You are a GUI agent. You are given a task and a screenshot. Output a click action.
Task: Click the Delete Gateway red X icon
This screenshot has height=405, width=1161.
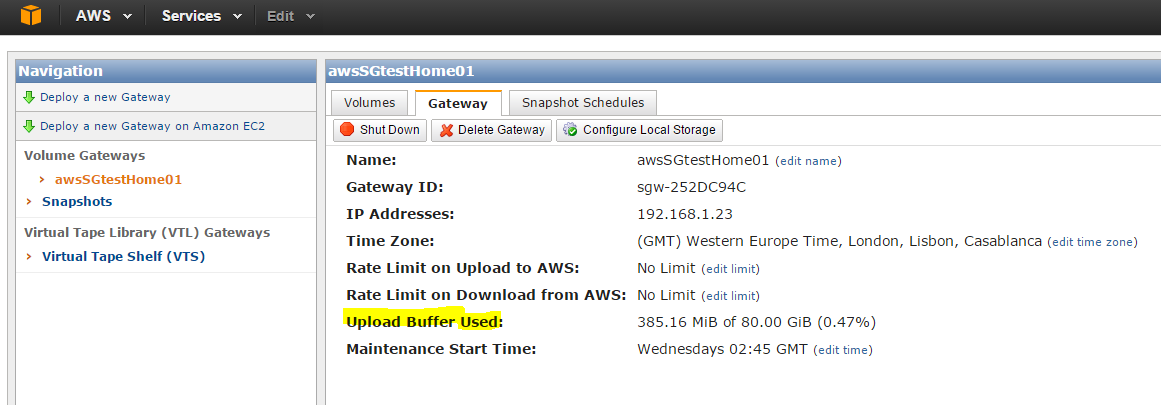tap(446, 130)
